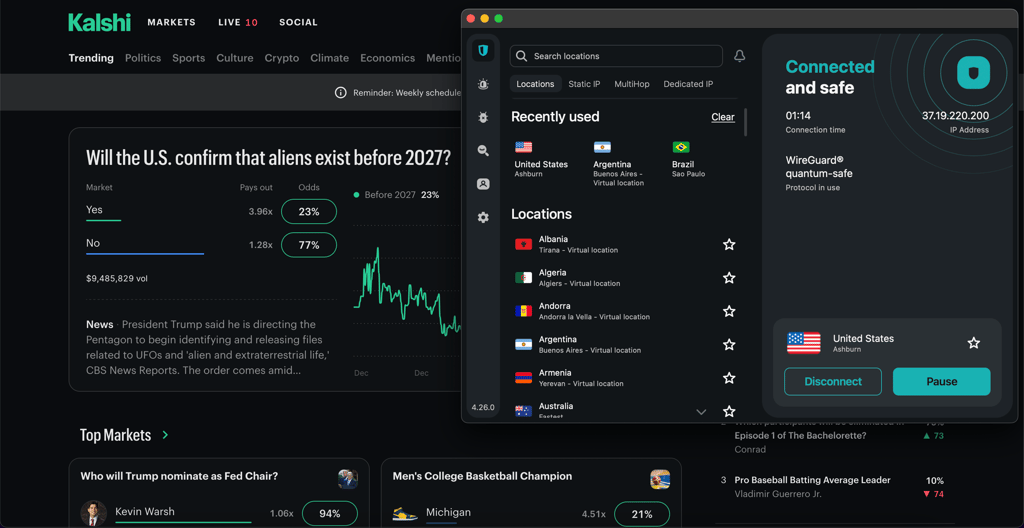Click the Disconnect button

[x=833, y=382]
